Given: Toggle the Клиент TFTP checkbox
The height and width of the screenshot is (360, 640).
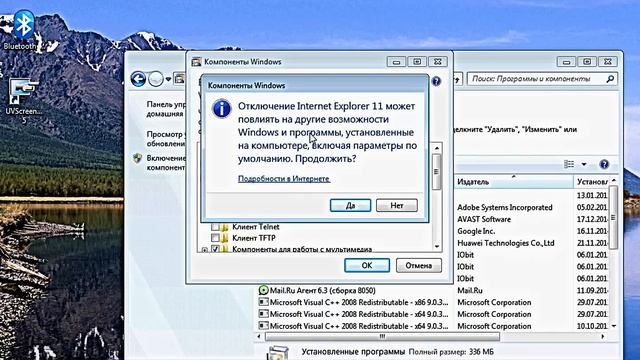Looking at the screenshot, I should click(215, 238).
